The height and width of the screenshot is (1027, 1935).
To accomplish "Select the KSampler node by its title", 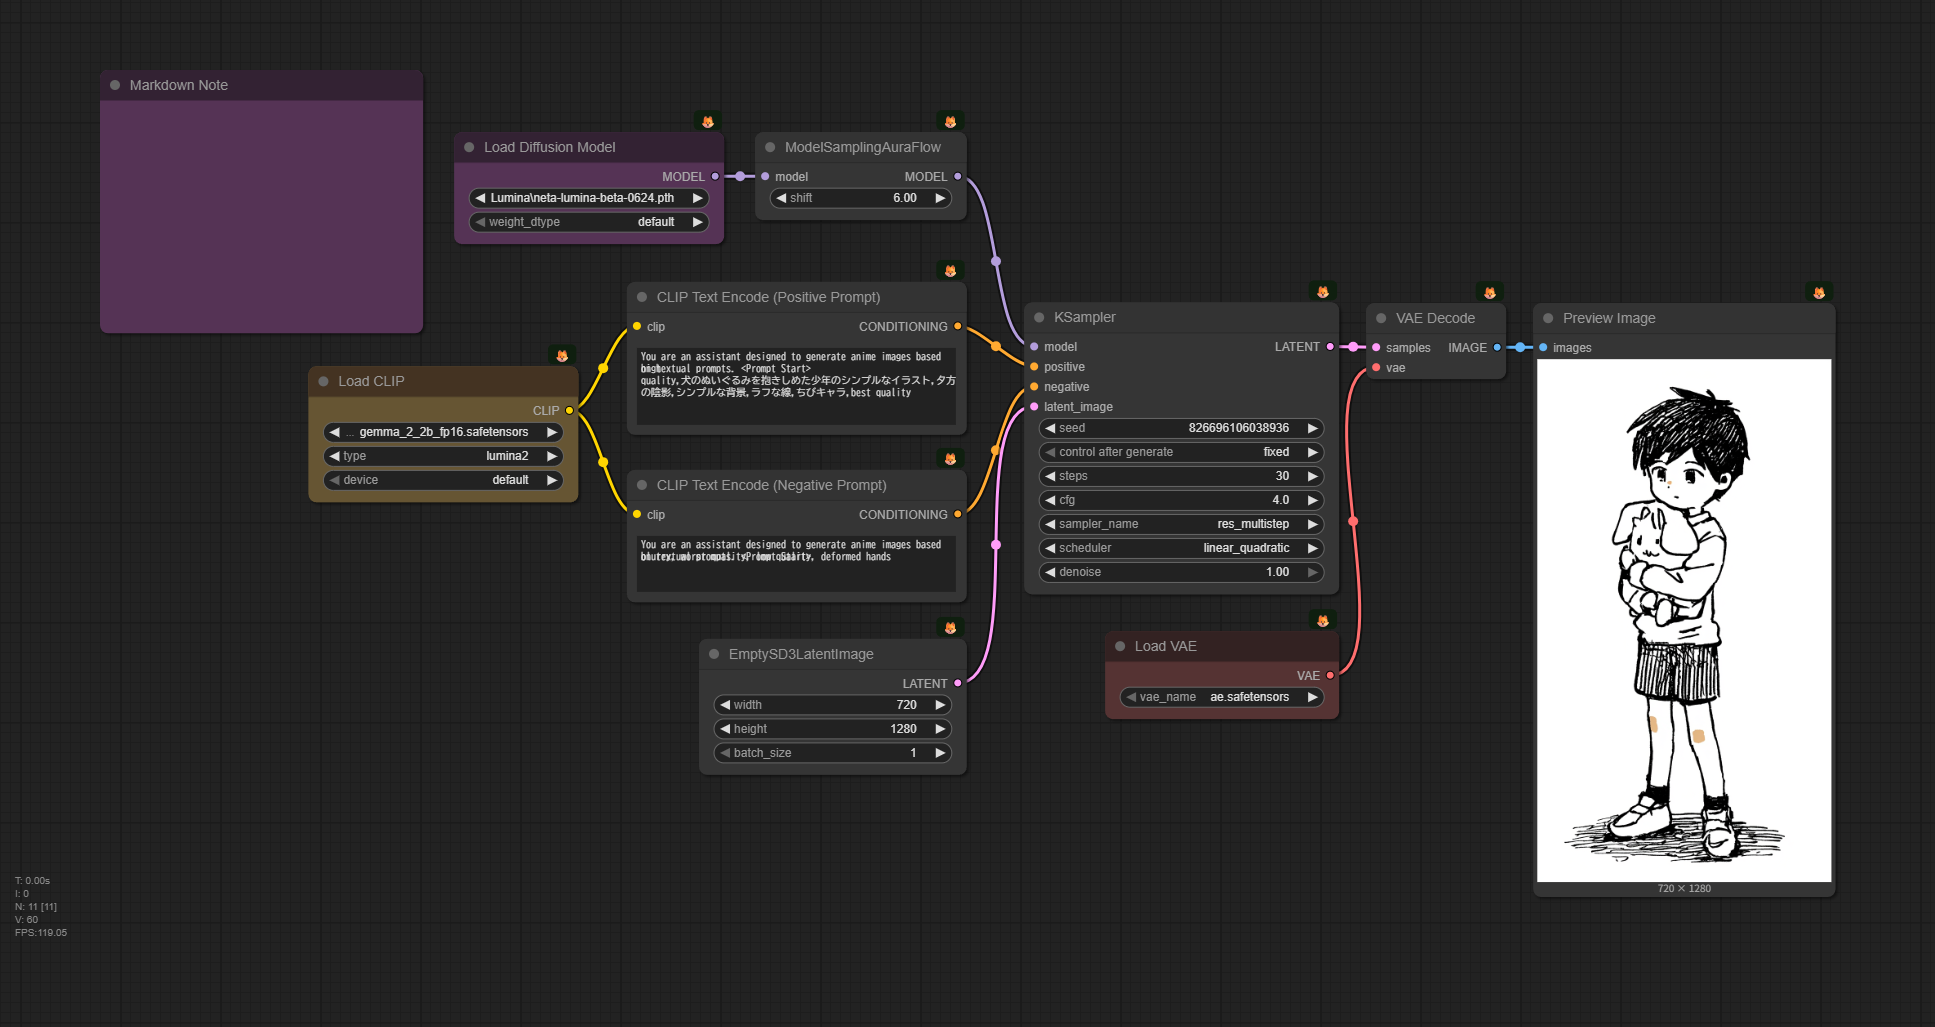I will (1084, 317).
